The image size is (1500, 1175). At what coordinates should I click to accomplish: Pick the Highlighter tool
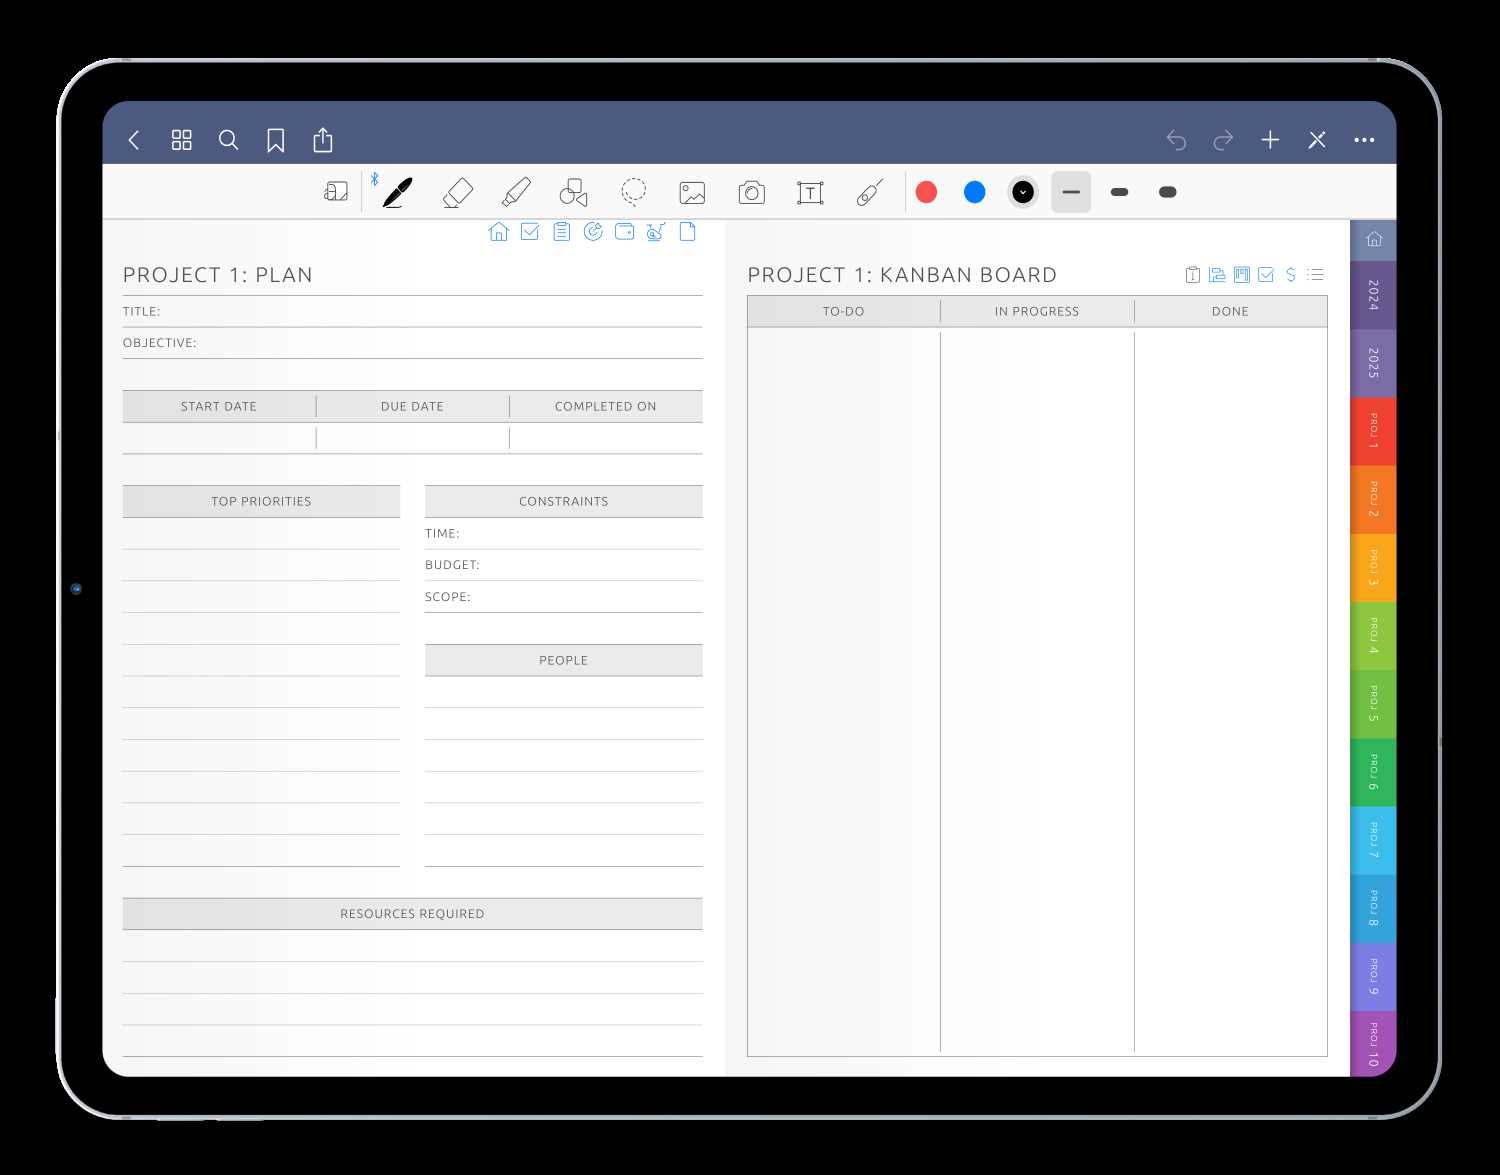(x=516, y=192)
